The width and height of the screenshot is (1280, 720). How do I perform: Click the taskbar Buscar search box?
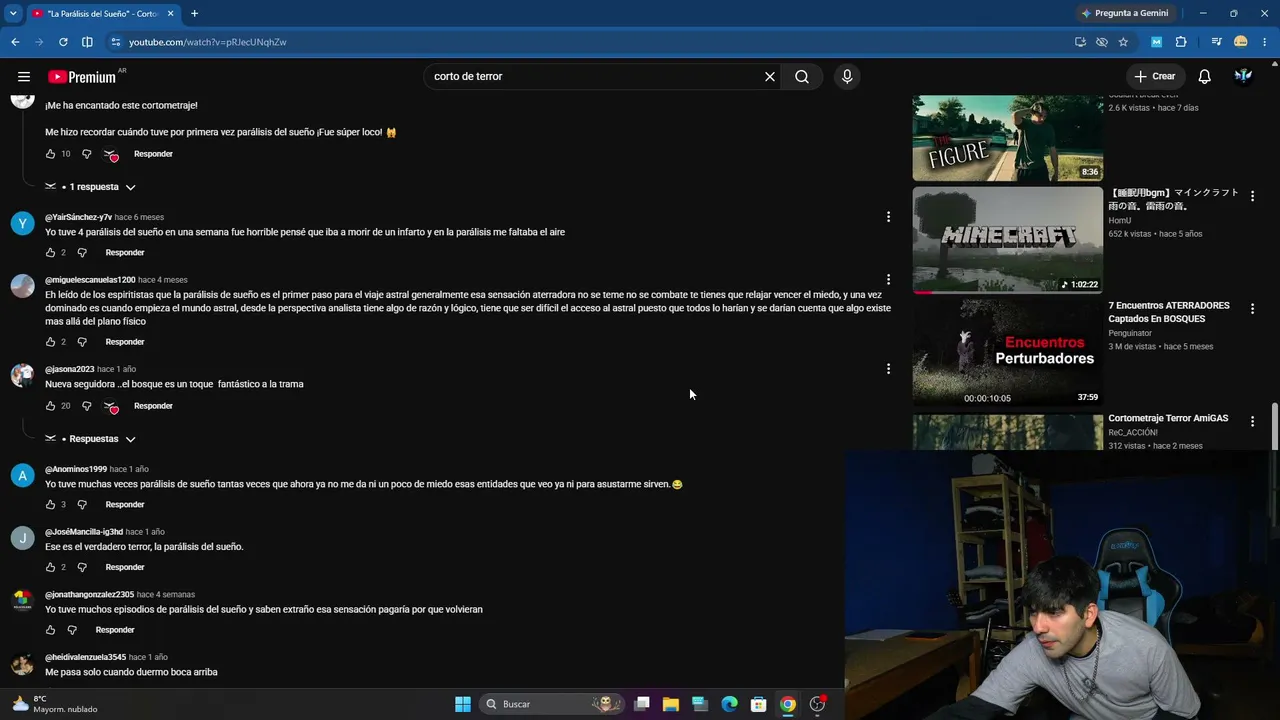coord(550,704)
